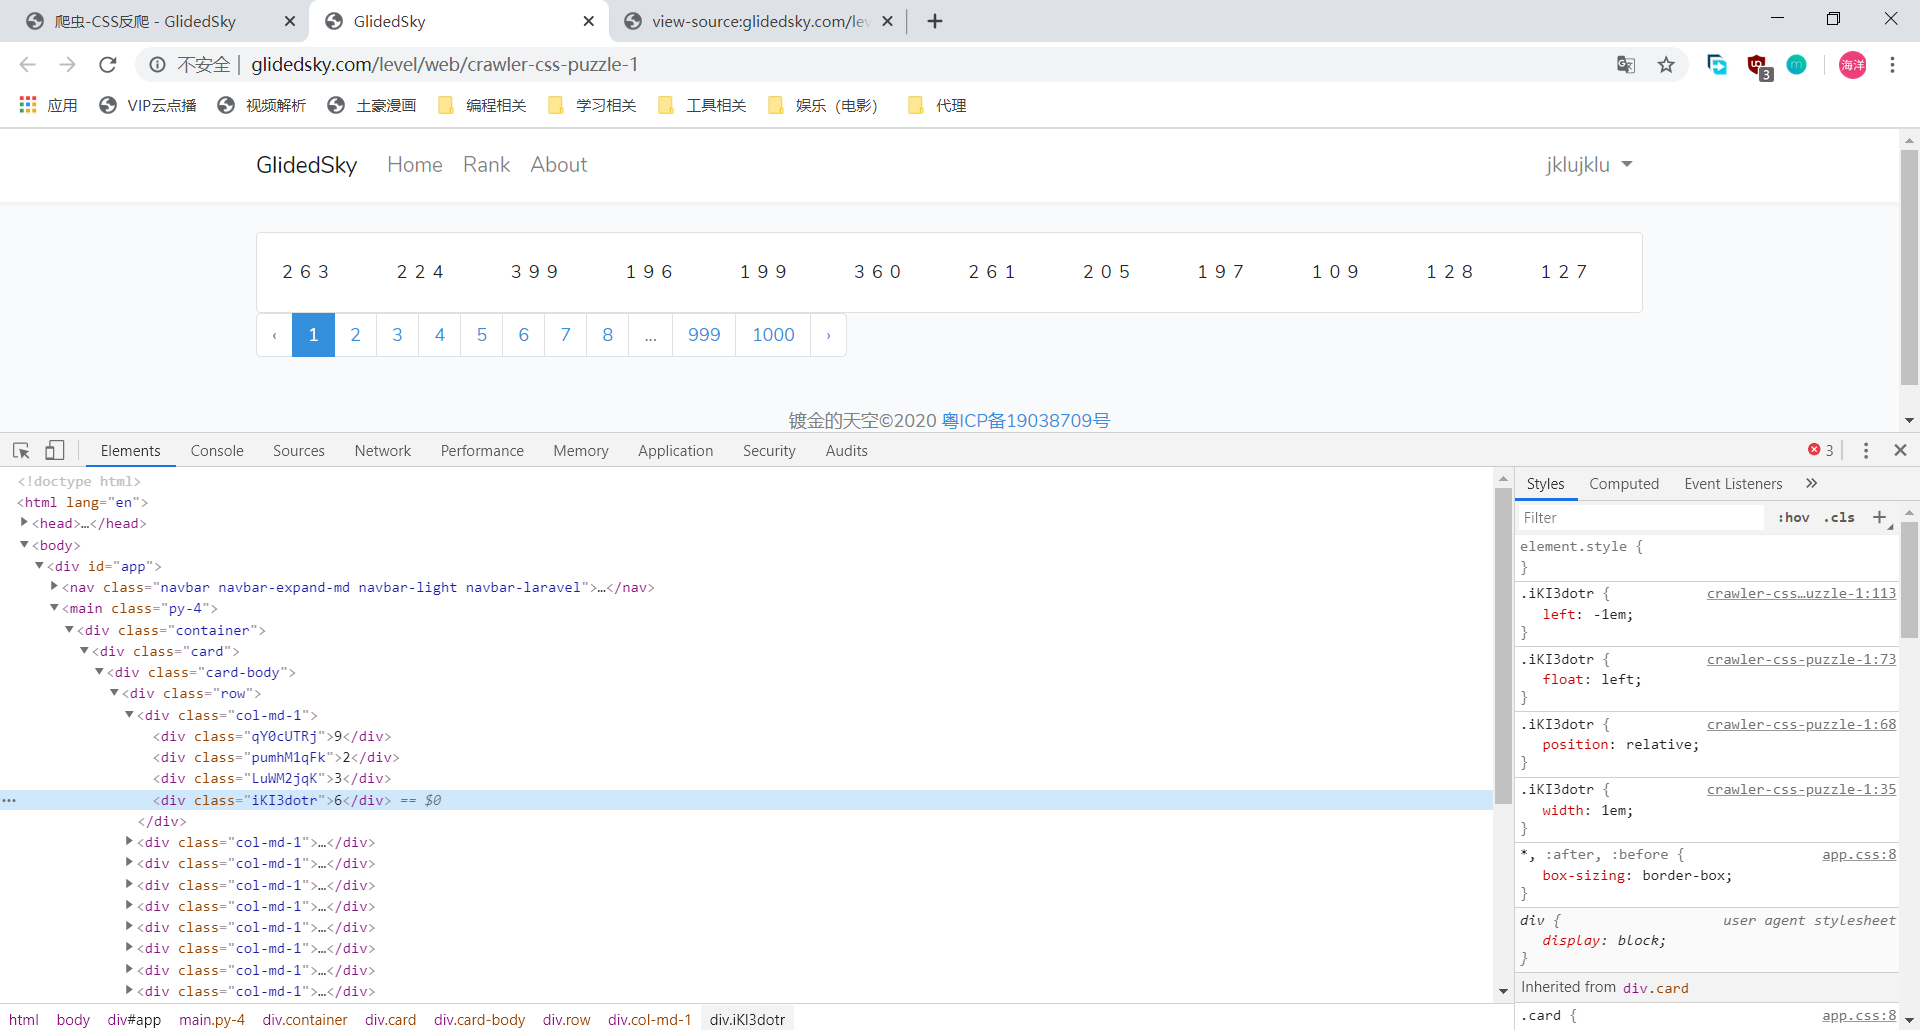
Task: Close the DevTools panel
Action: point(1901,451)
